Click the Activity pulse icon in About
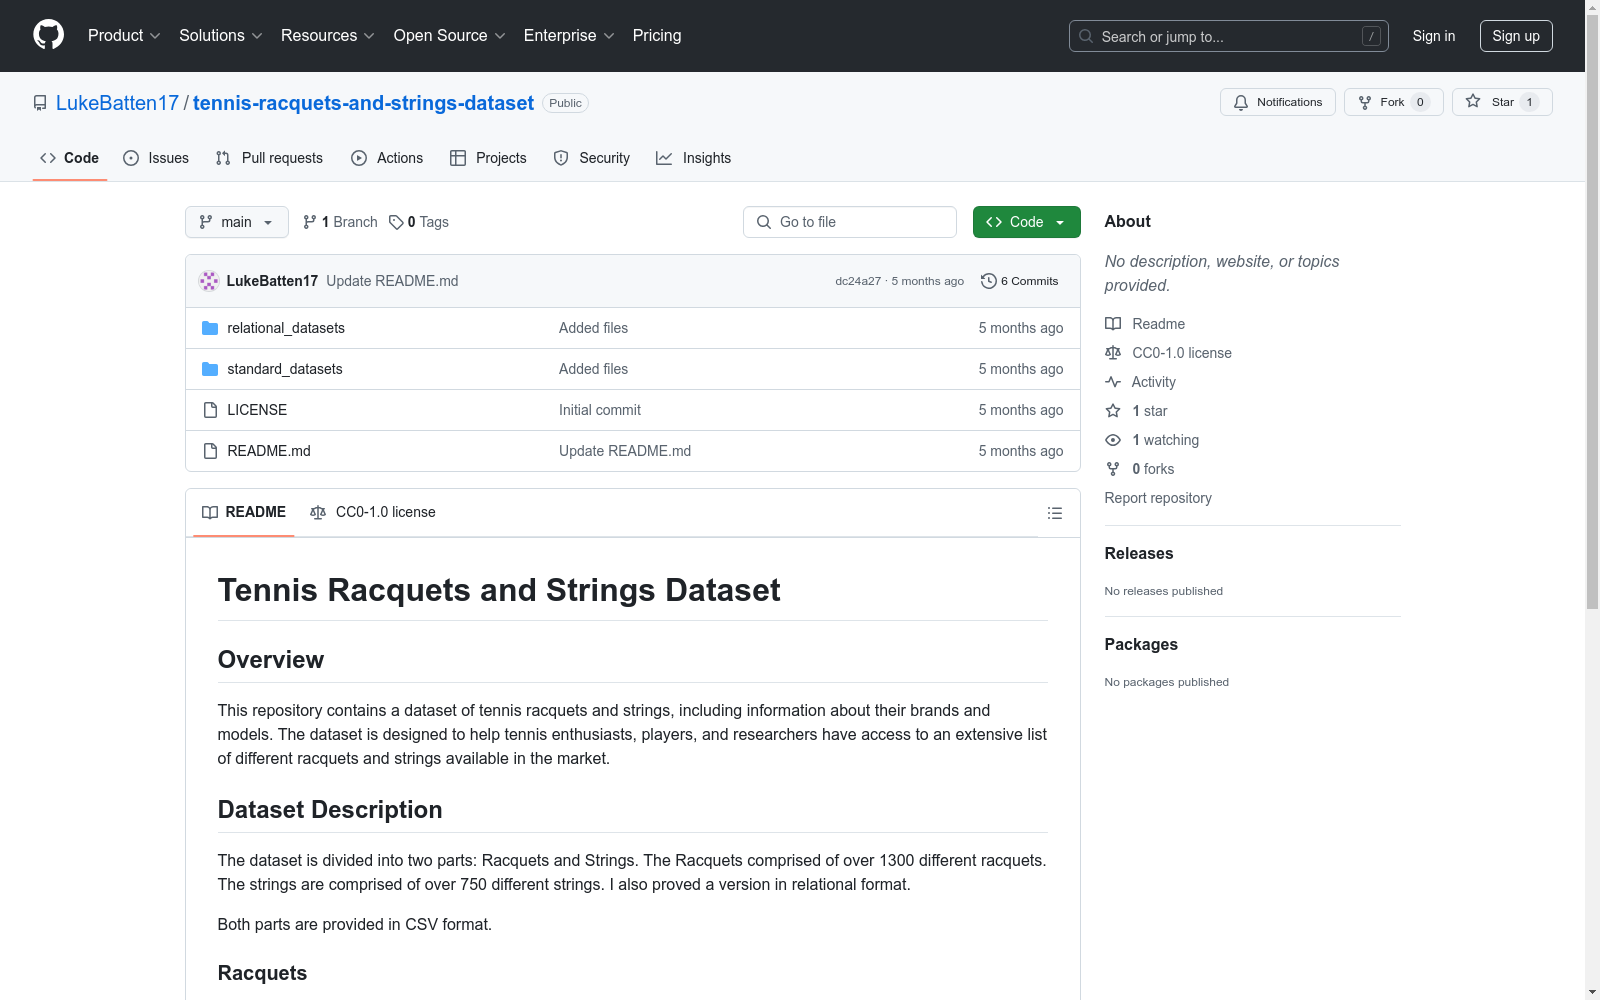 coord(1113,382)
